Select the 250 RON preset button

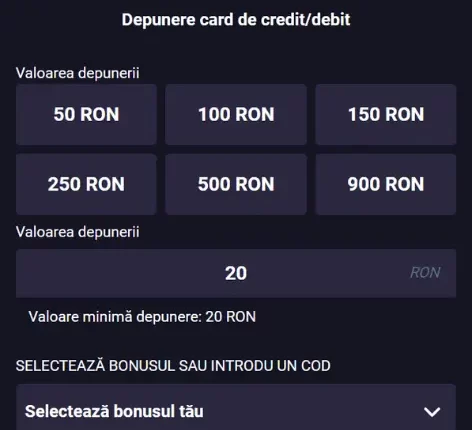pos(86,184)
